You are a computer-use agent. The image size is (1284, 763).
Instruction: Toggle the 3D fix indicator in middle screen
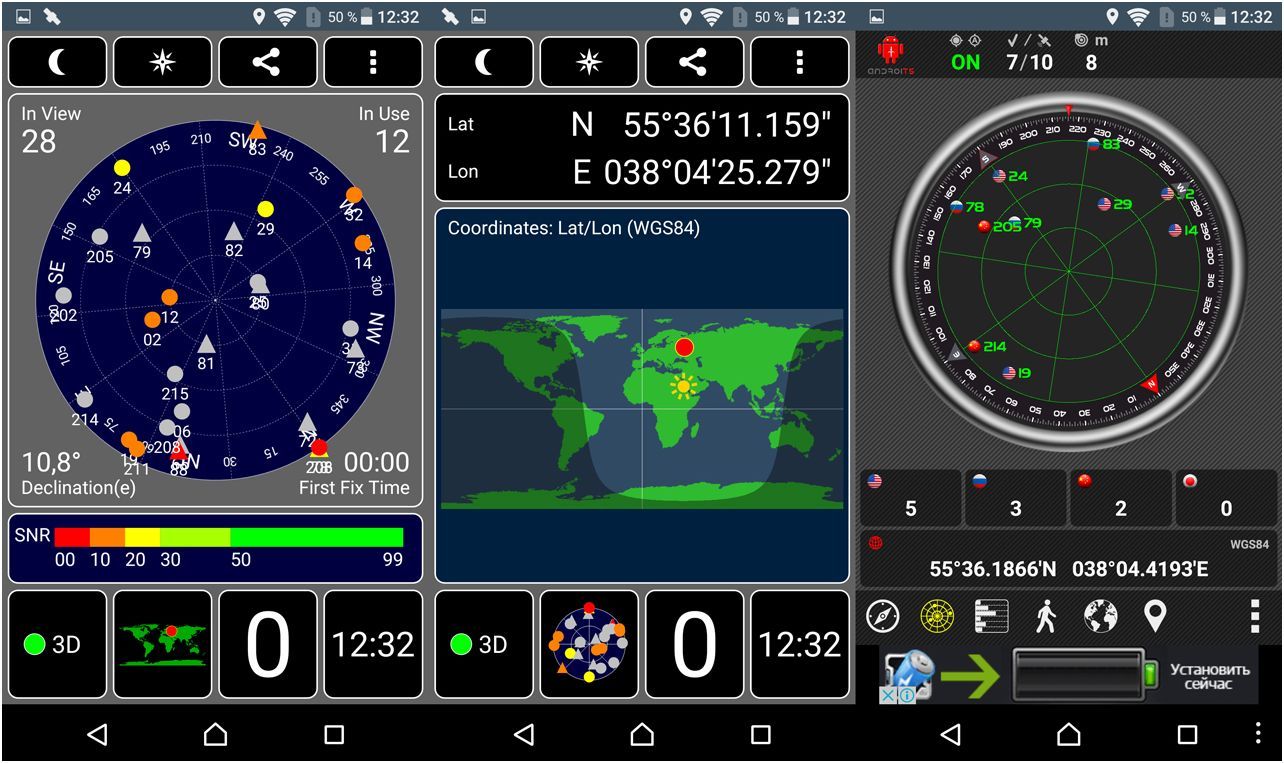coord(484,644)
